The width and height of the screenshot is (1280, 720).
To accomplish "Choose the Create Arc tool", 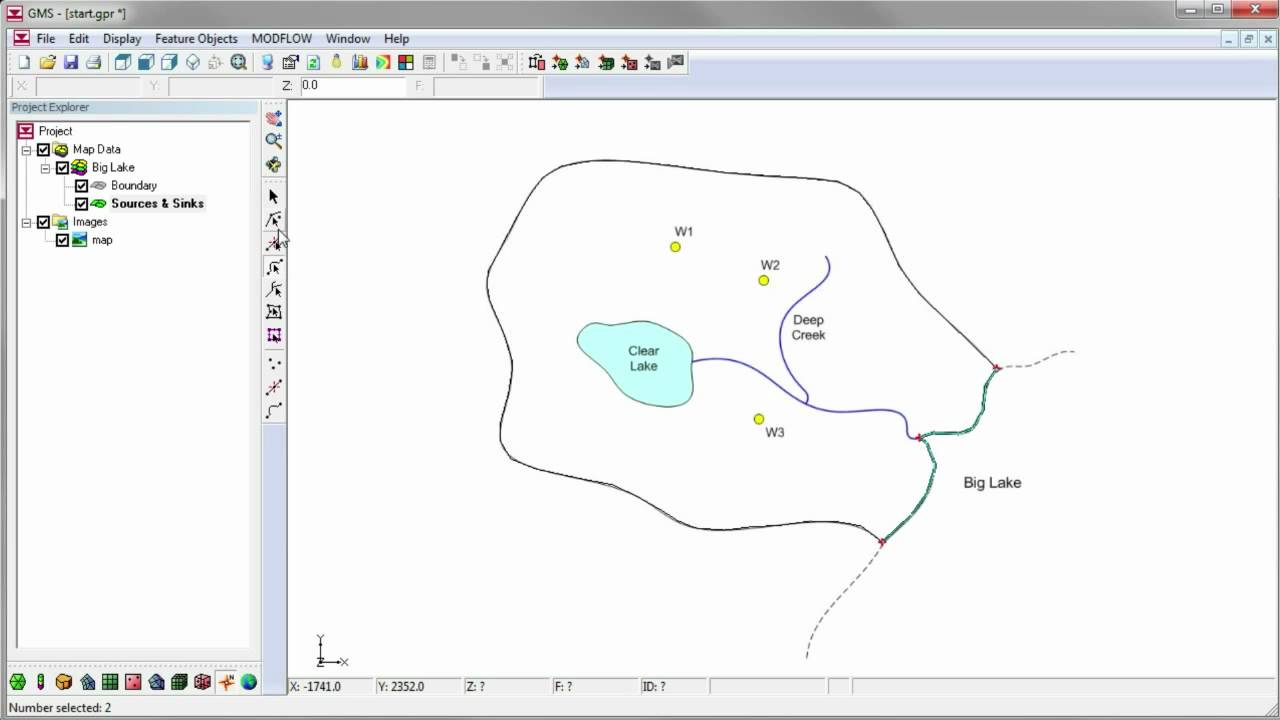I will pyautogui.click(x=274, y=410).
